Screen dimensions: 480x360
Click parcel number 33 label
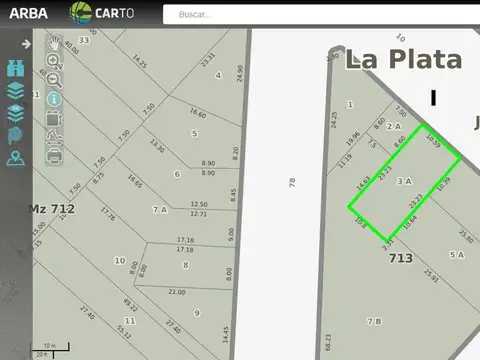coord(84,40)
